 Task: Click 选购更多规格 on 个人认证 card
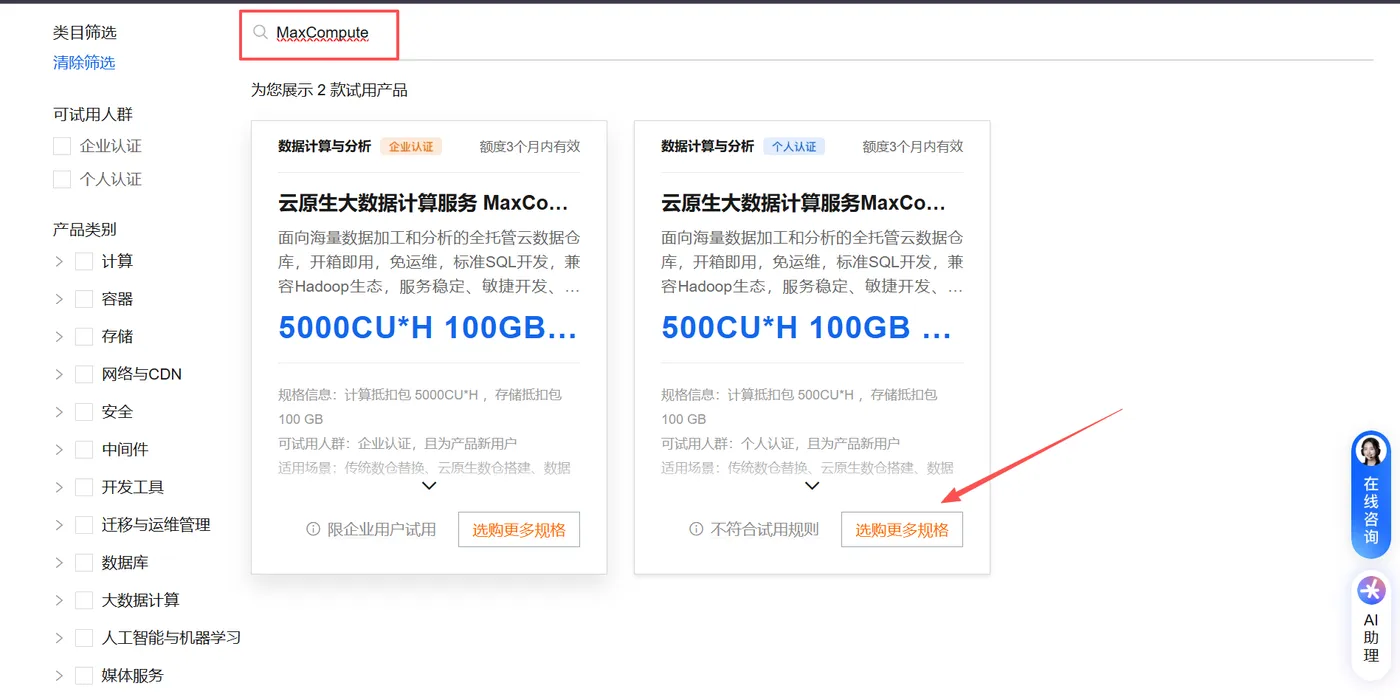point(902,530)
